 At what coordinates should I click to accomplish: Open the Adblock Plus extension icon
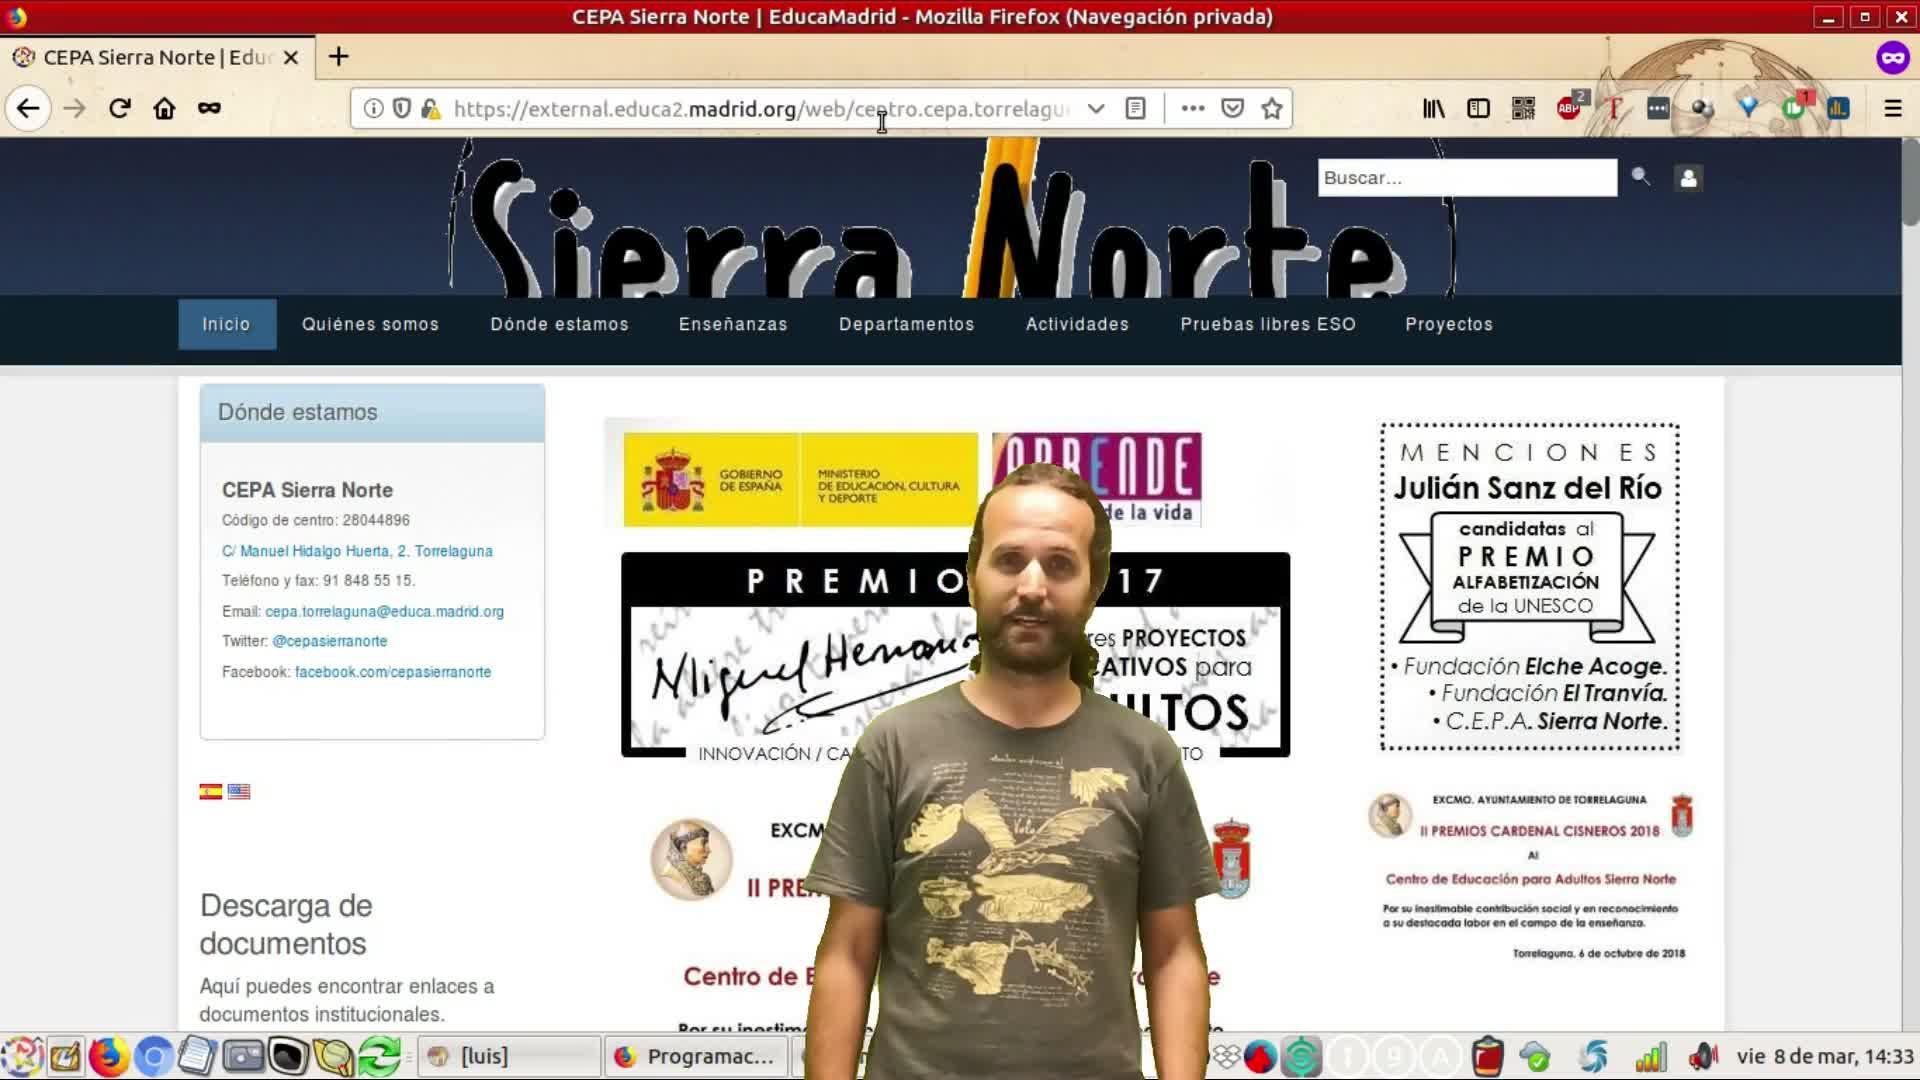[x=1569, y=108]
